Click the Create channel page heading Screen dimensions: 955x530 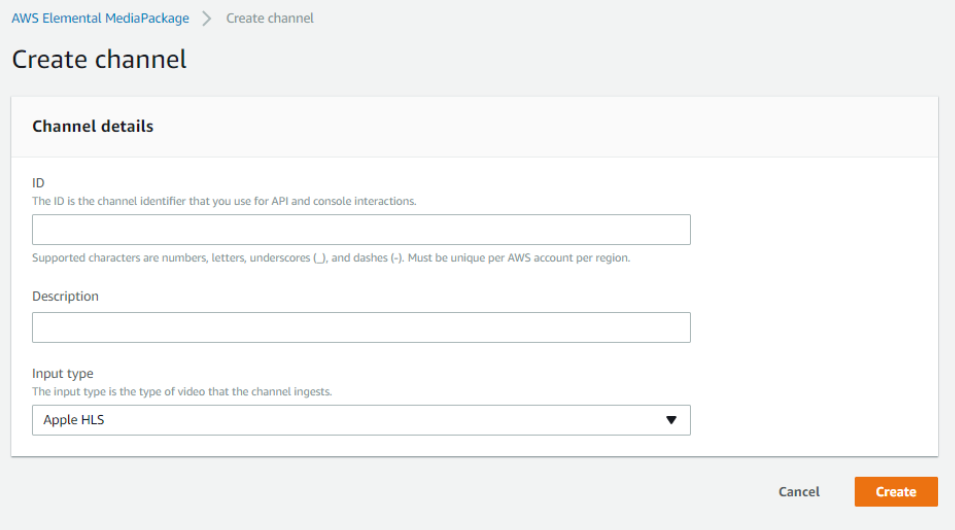coord(99,59)
